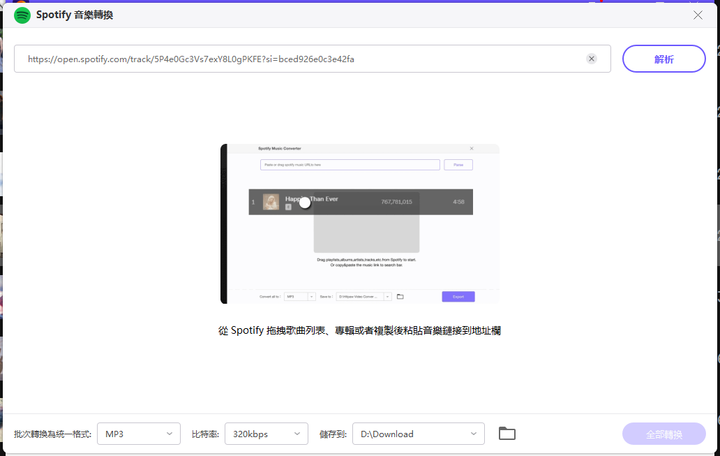Clear the URL field with X icon

click(x=591, y=59)
